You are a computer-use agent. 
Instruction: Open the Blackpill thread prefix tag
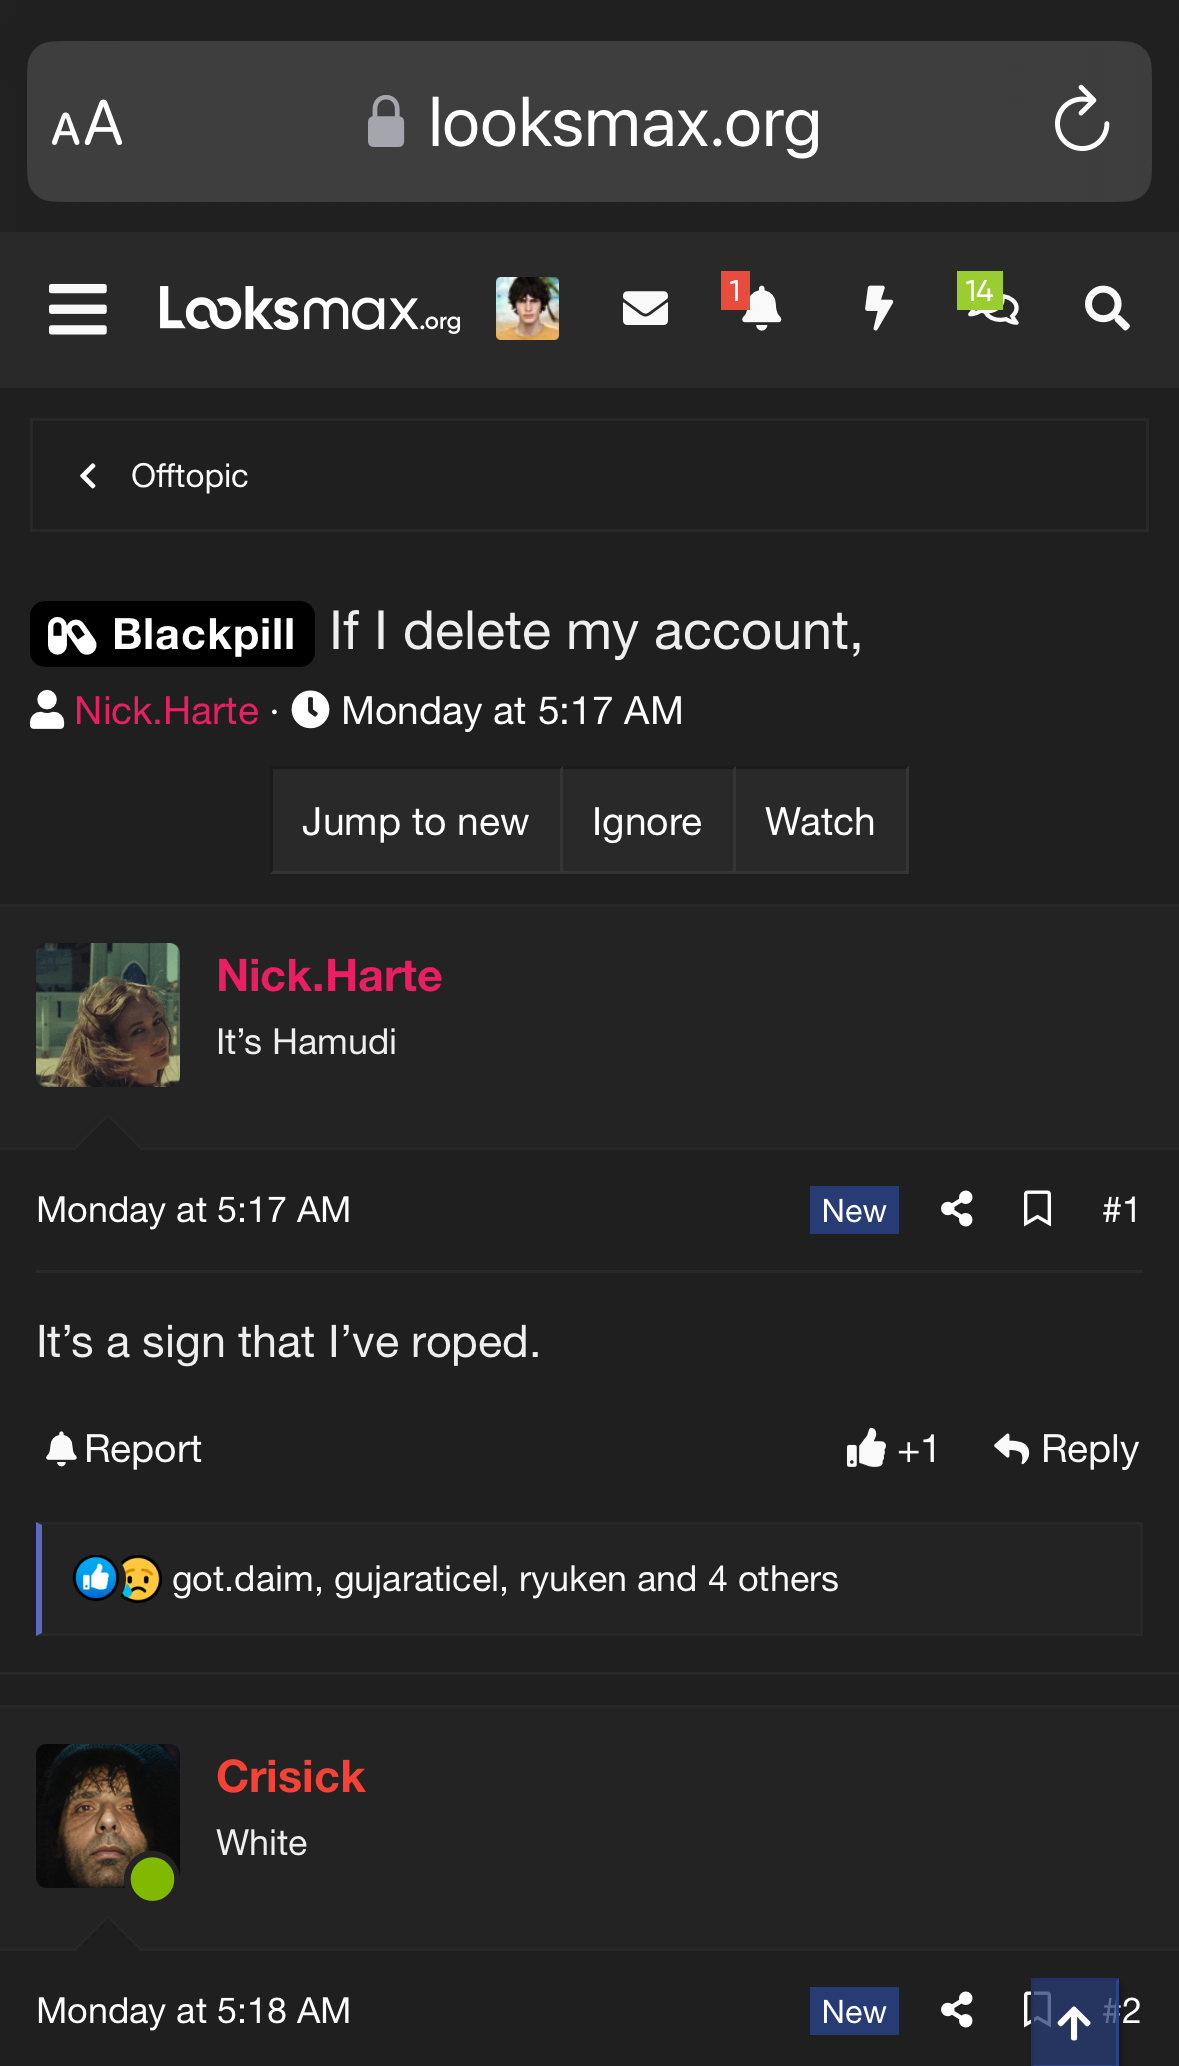tap(173, 634)
